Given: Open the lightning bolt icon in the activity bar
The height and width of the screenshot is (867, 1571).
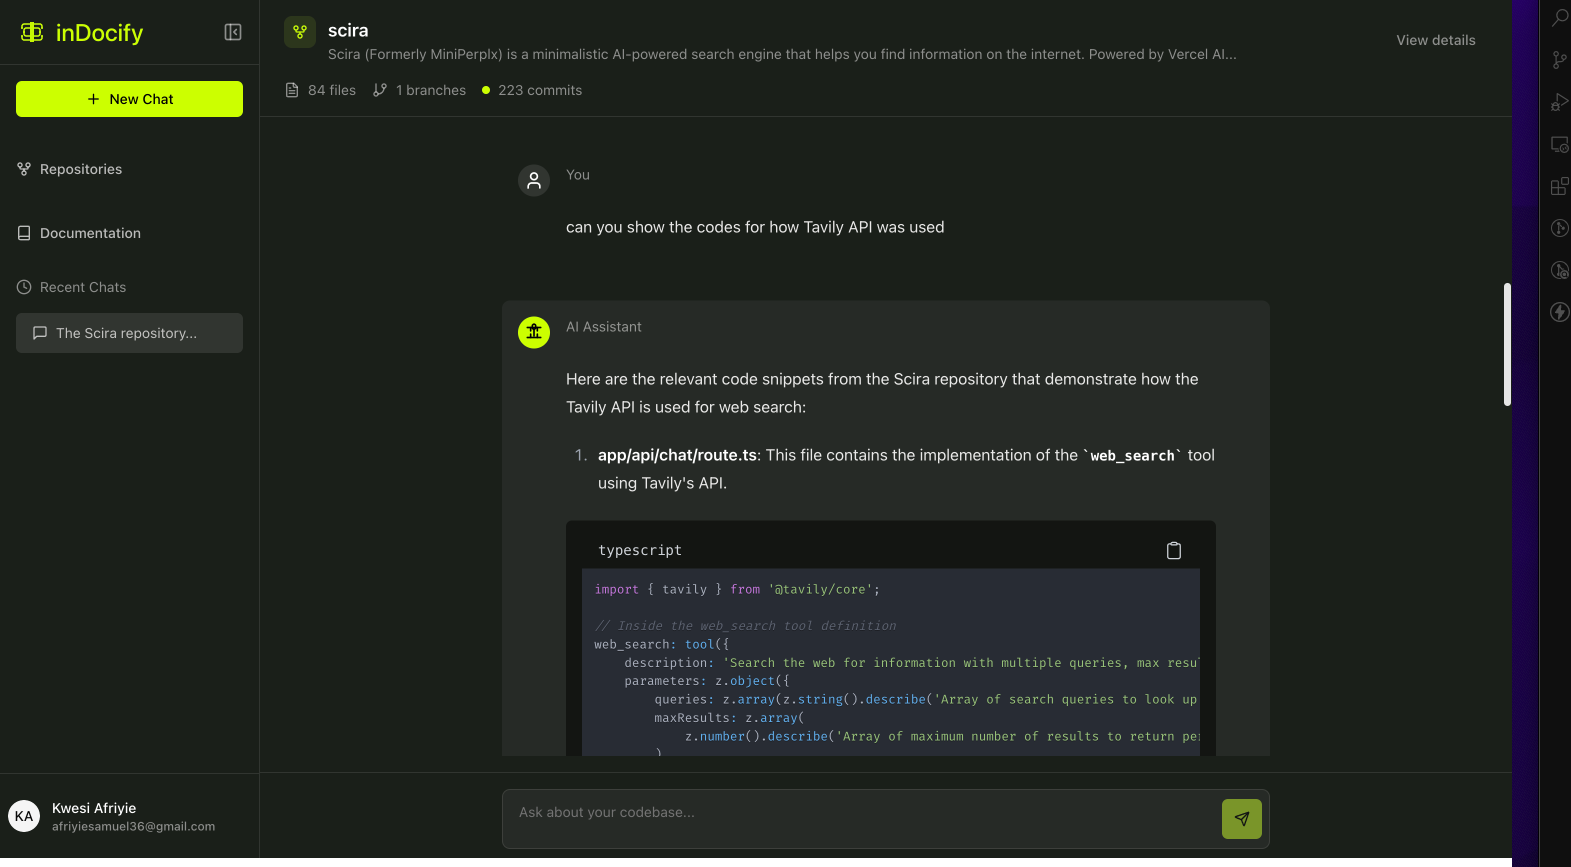Looking at the screenshot, I should (1560, 312).
